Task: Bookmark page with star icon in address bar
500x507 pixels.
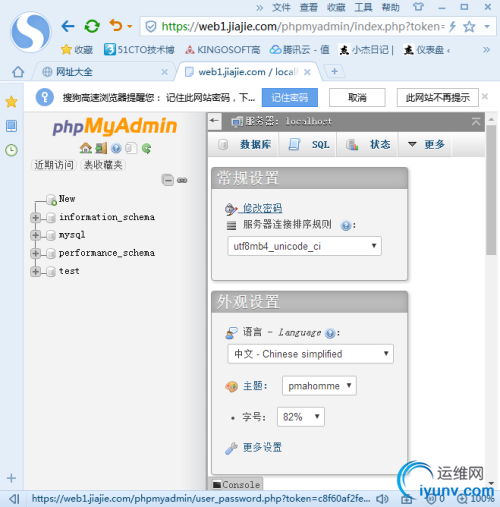Action: click(469, 26)
